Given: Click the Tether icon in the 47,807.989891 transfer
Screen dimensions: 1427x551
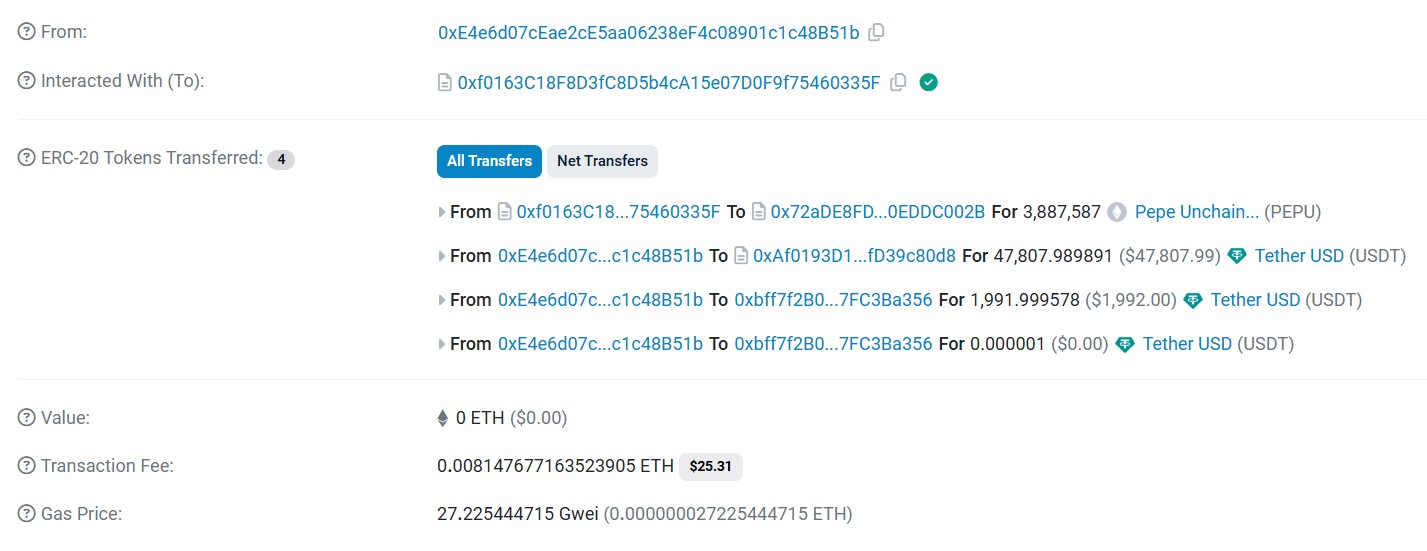Looking at the screenshot, I should tap(1237, 256).
